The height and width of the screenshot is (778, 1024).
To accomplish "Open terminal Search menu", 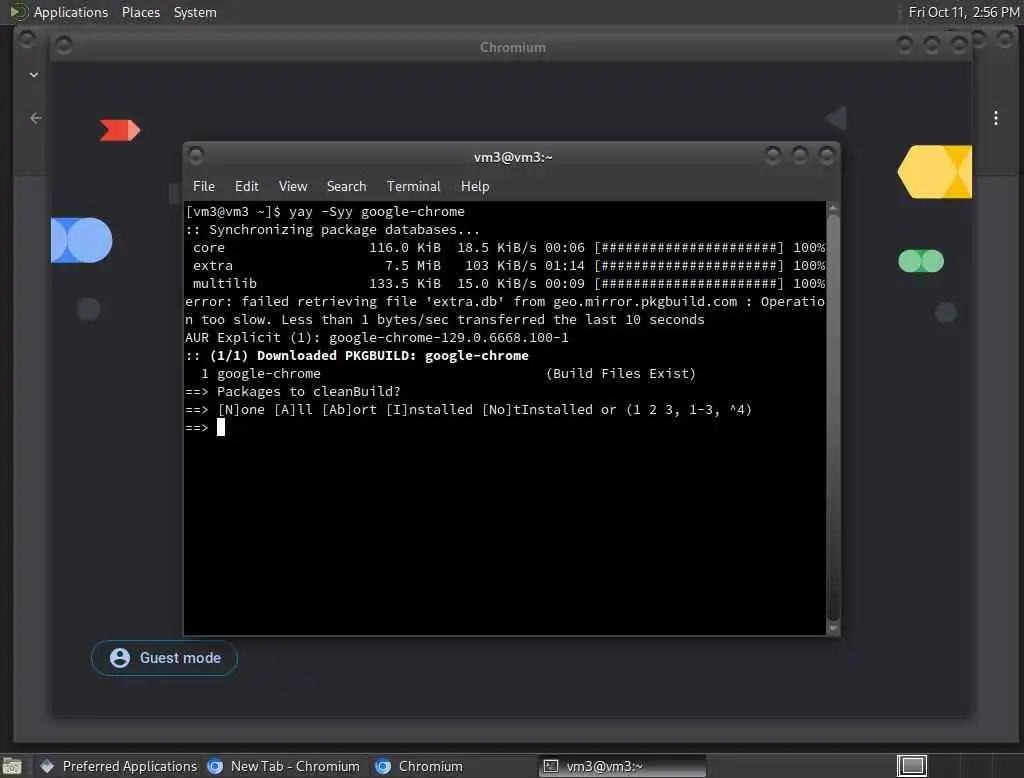I will click(x=346, y=186).
